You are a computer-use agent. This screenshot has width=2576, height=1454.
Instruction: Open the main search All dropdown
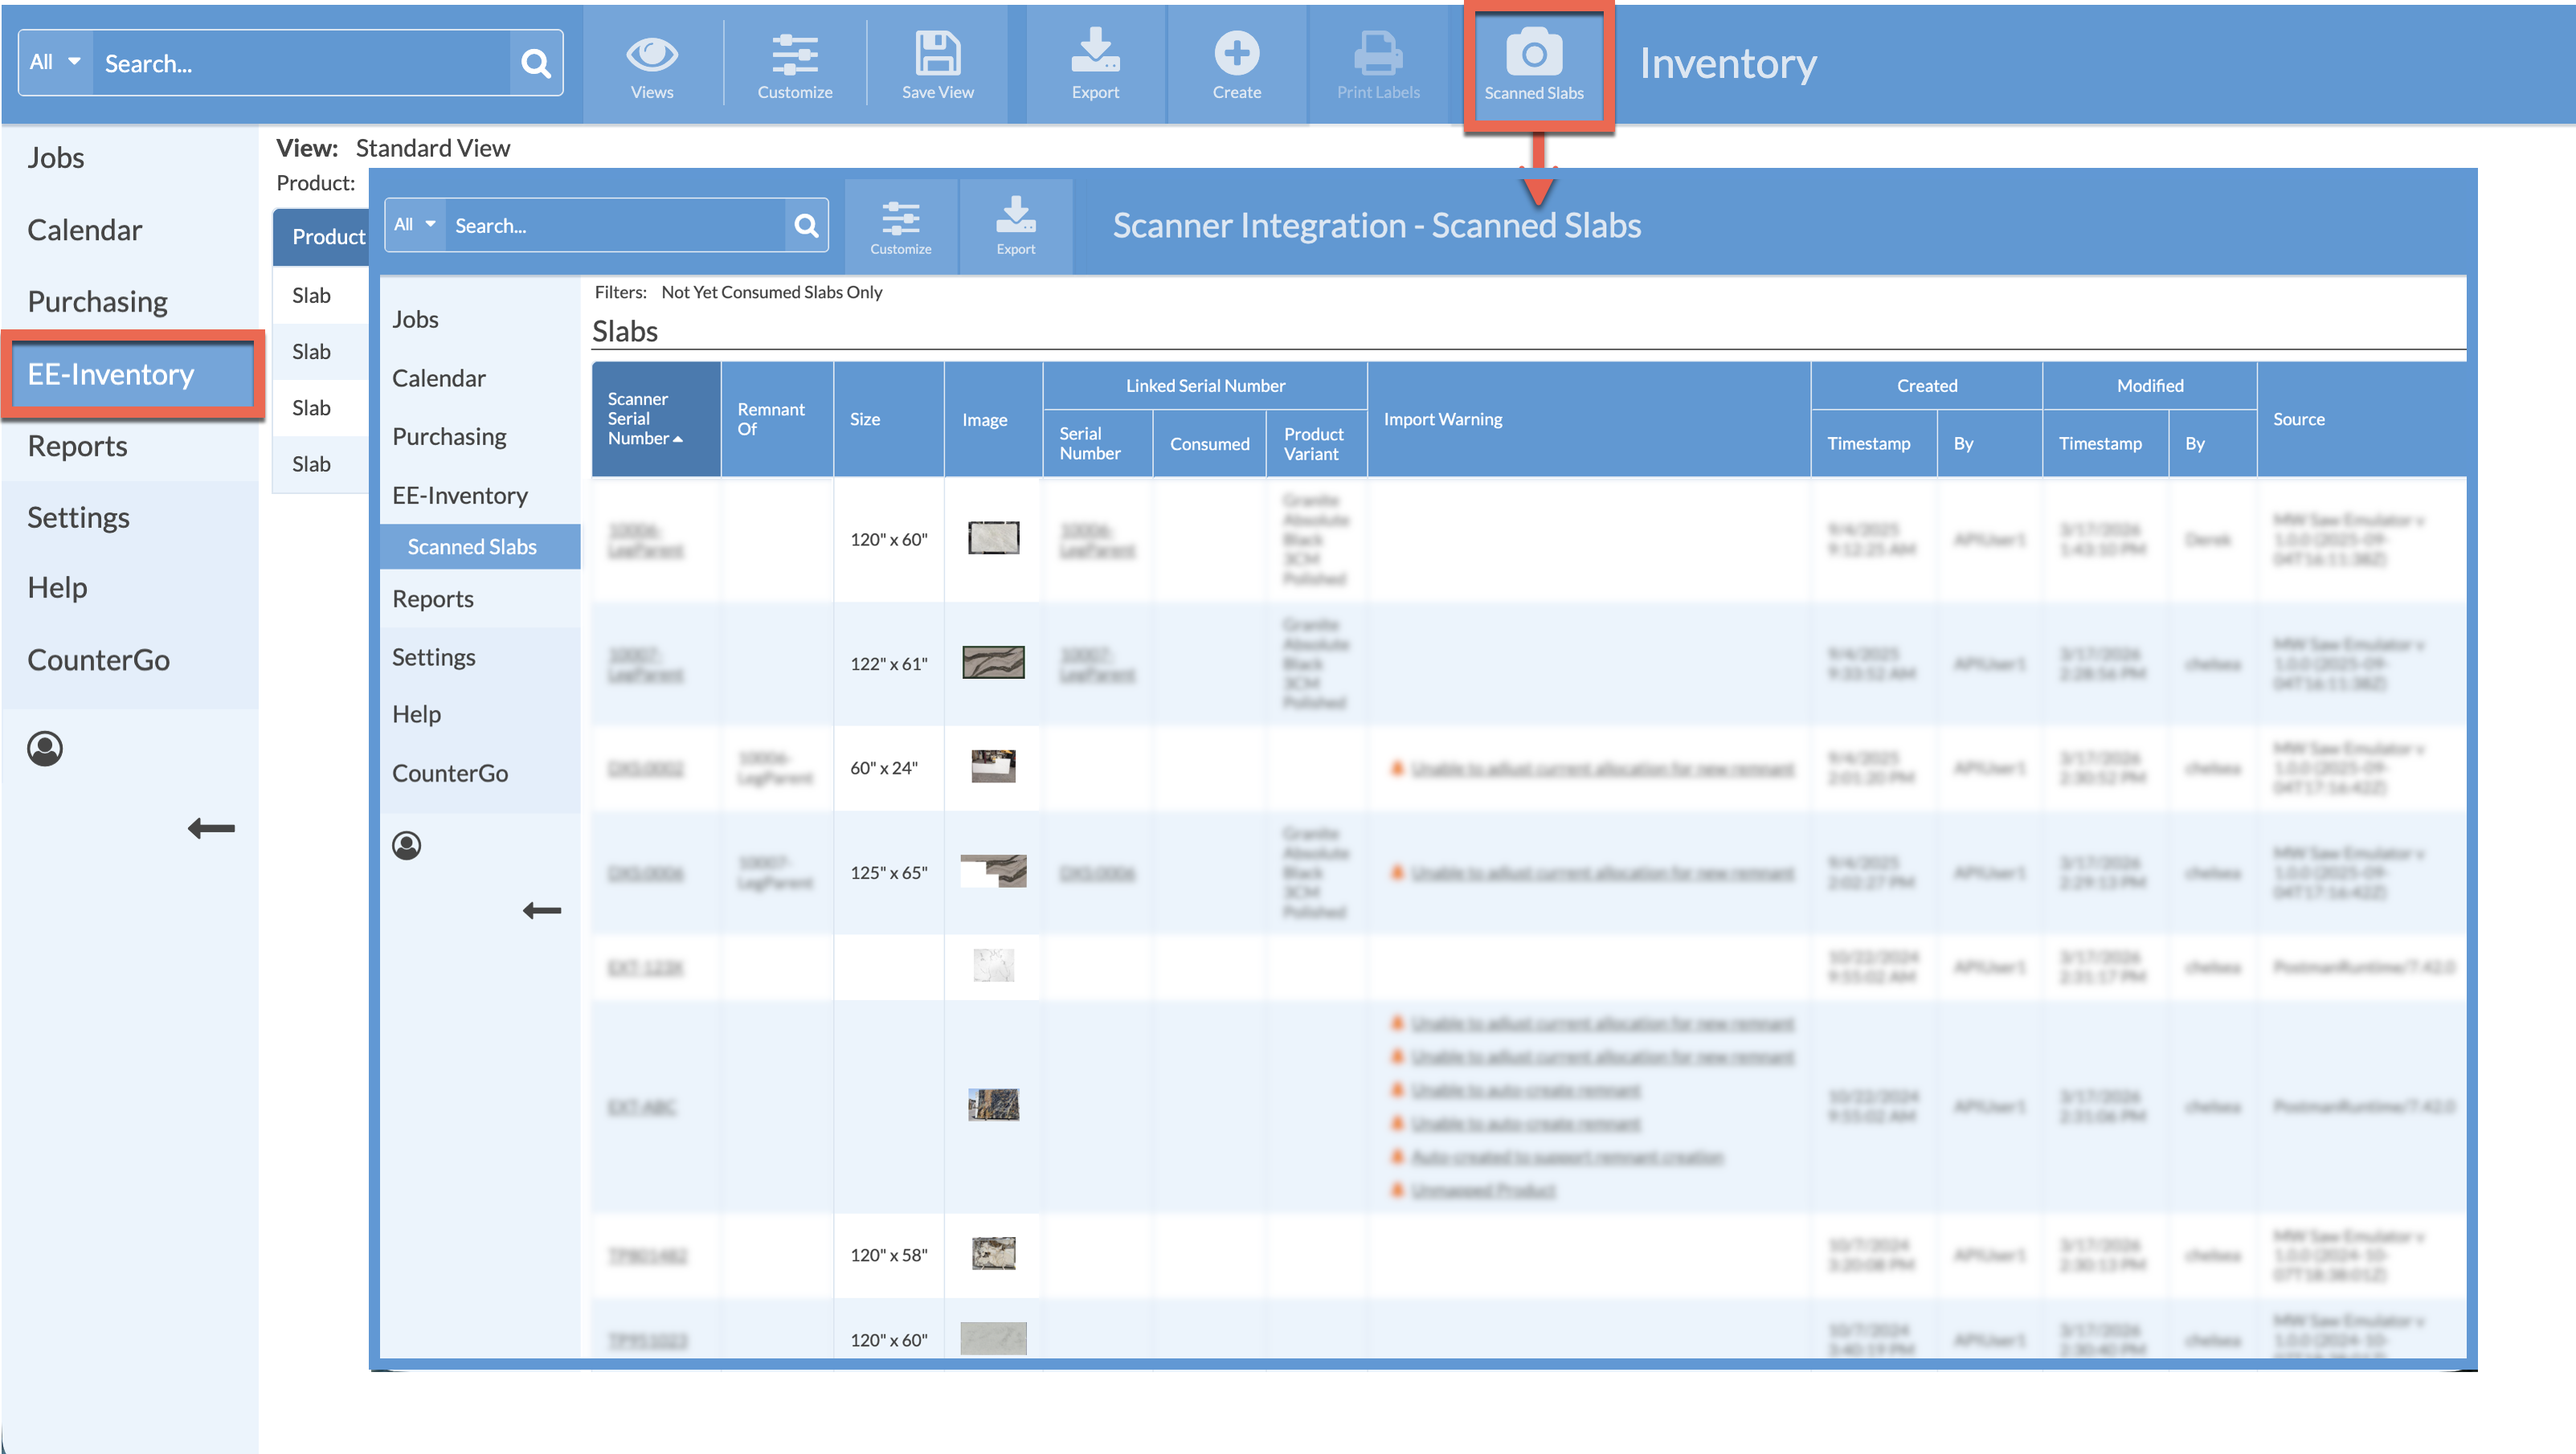coord(55,62)
